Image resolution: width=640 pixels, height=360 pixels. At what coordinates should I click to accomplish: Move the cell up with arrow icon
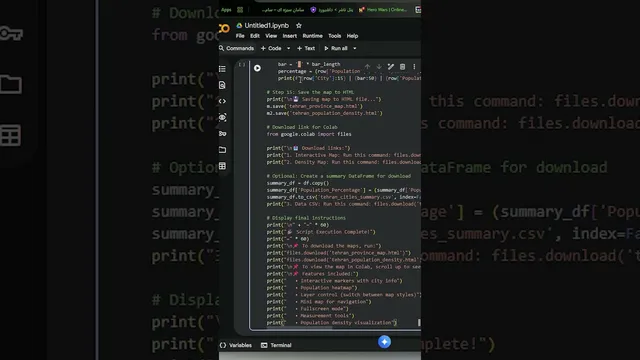tap(367, 67)
